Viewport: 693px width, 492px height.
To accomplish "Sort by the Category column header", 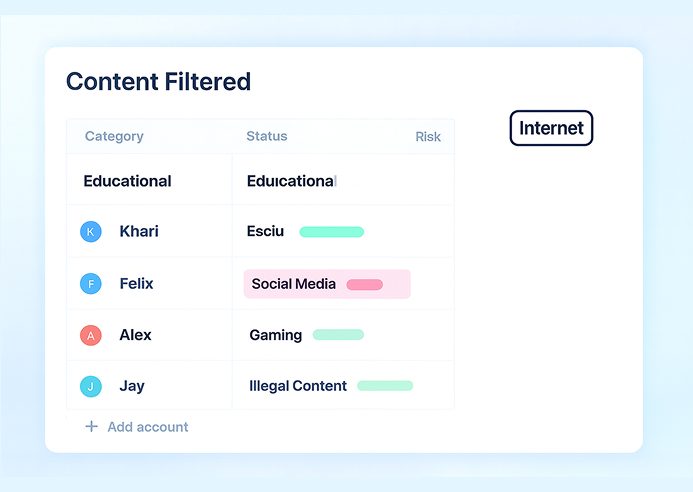I will click(x=114, y=137).
